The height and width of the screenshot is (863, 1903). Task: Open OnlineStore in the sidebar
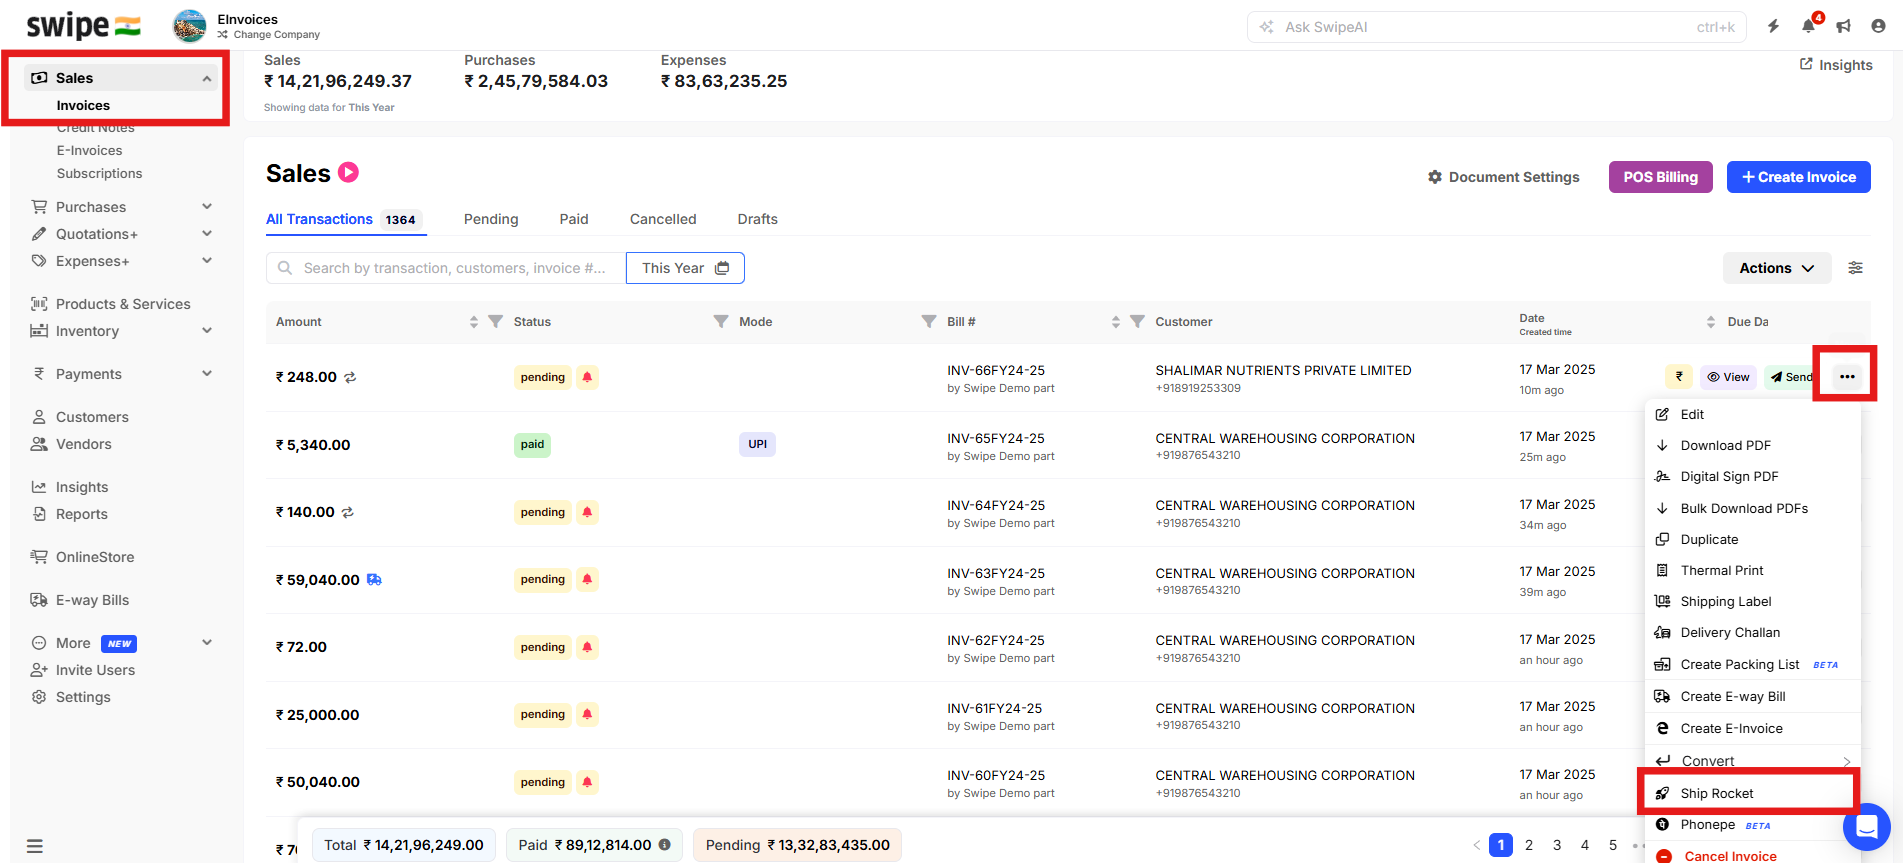[94, 557]
